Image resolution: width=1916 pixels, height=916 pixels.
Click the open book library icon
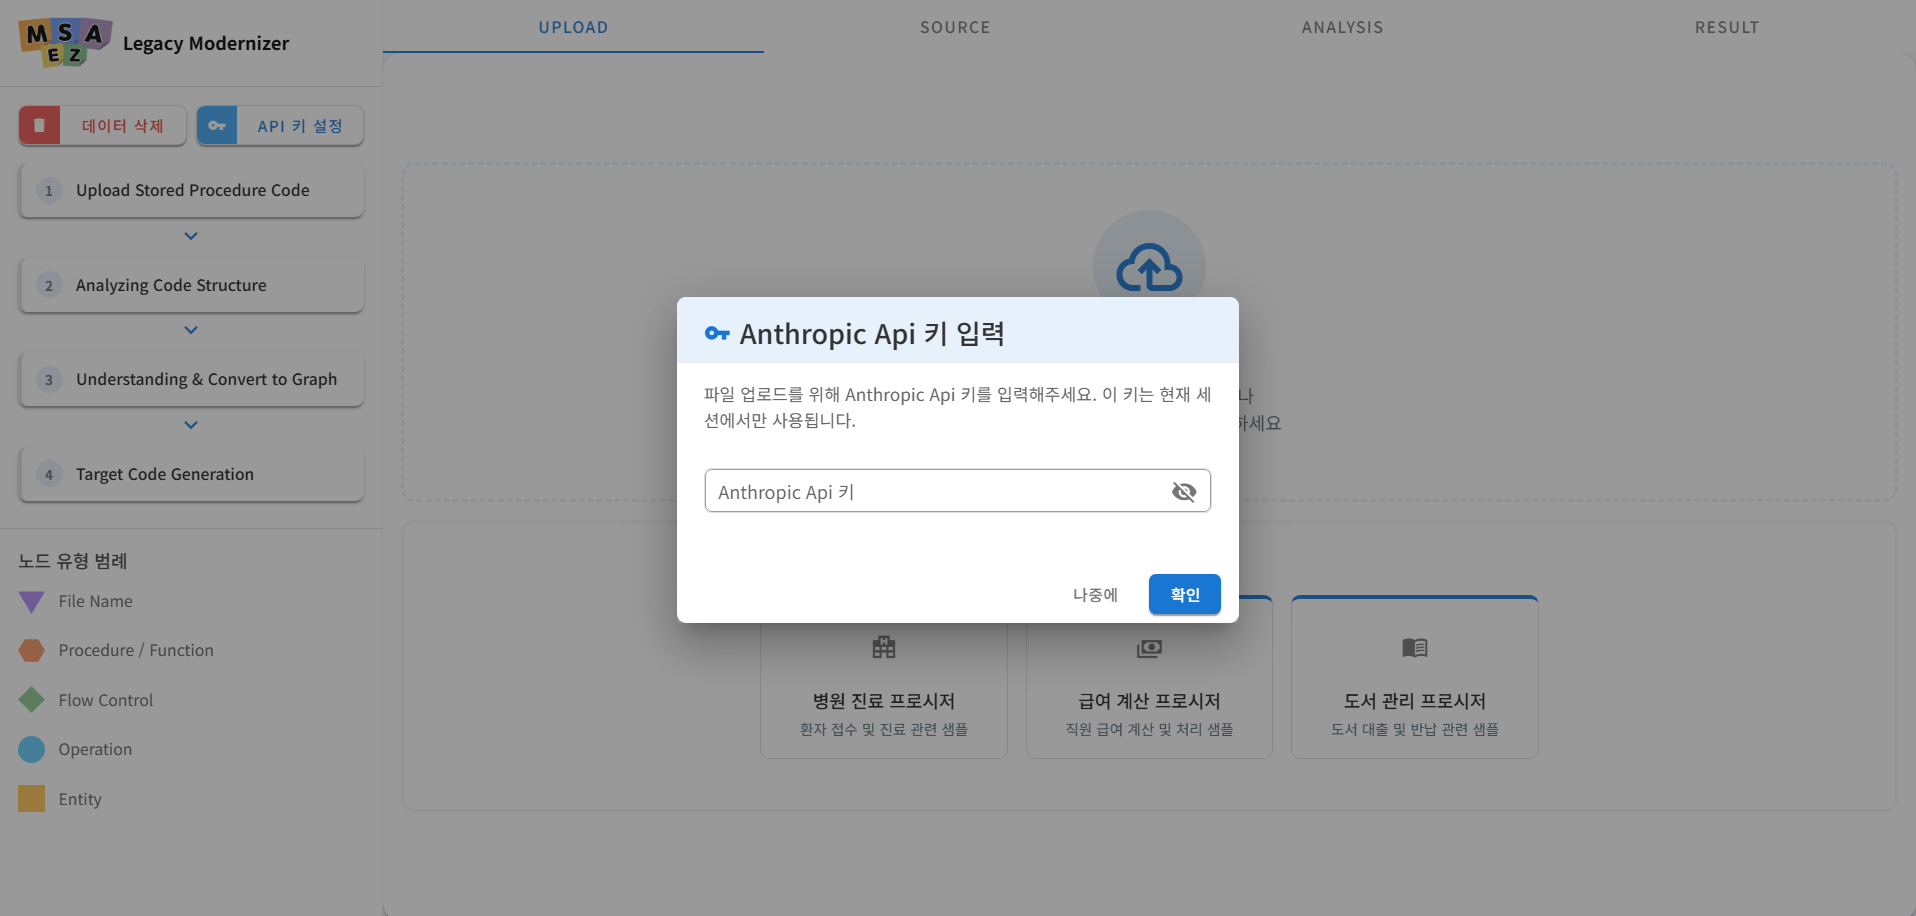click(x=1415, y=648)
